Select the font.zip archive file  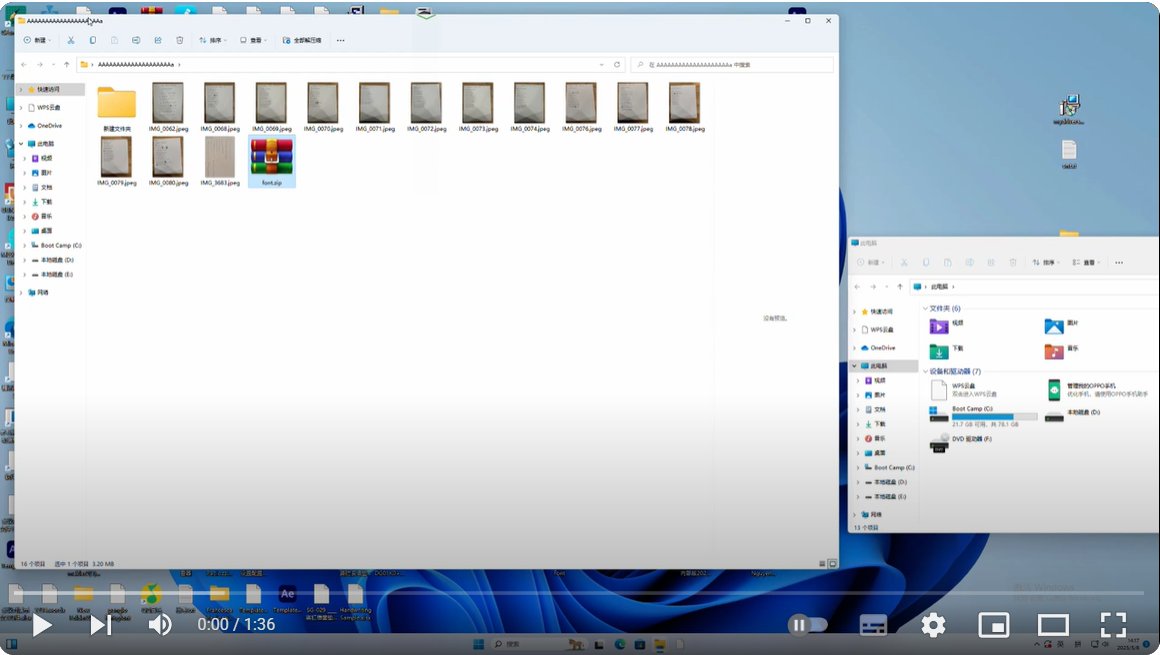pos(272,161)
